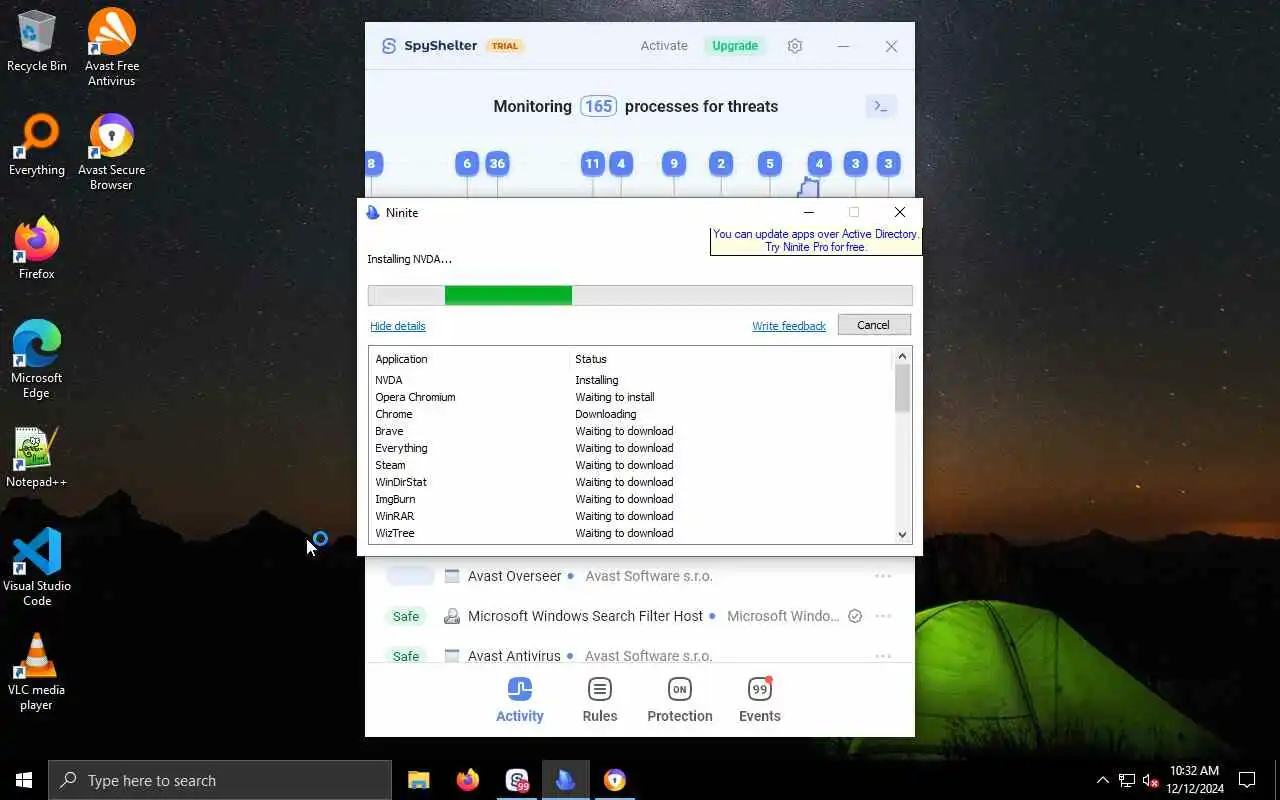Open more options for Avast Antivirus row
1280x800 pixels.
coord(883,656)
